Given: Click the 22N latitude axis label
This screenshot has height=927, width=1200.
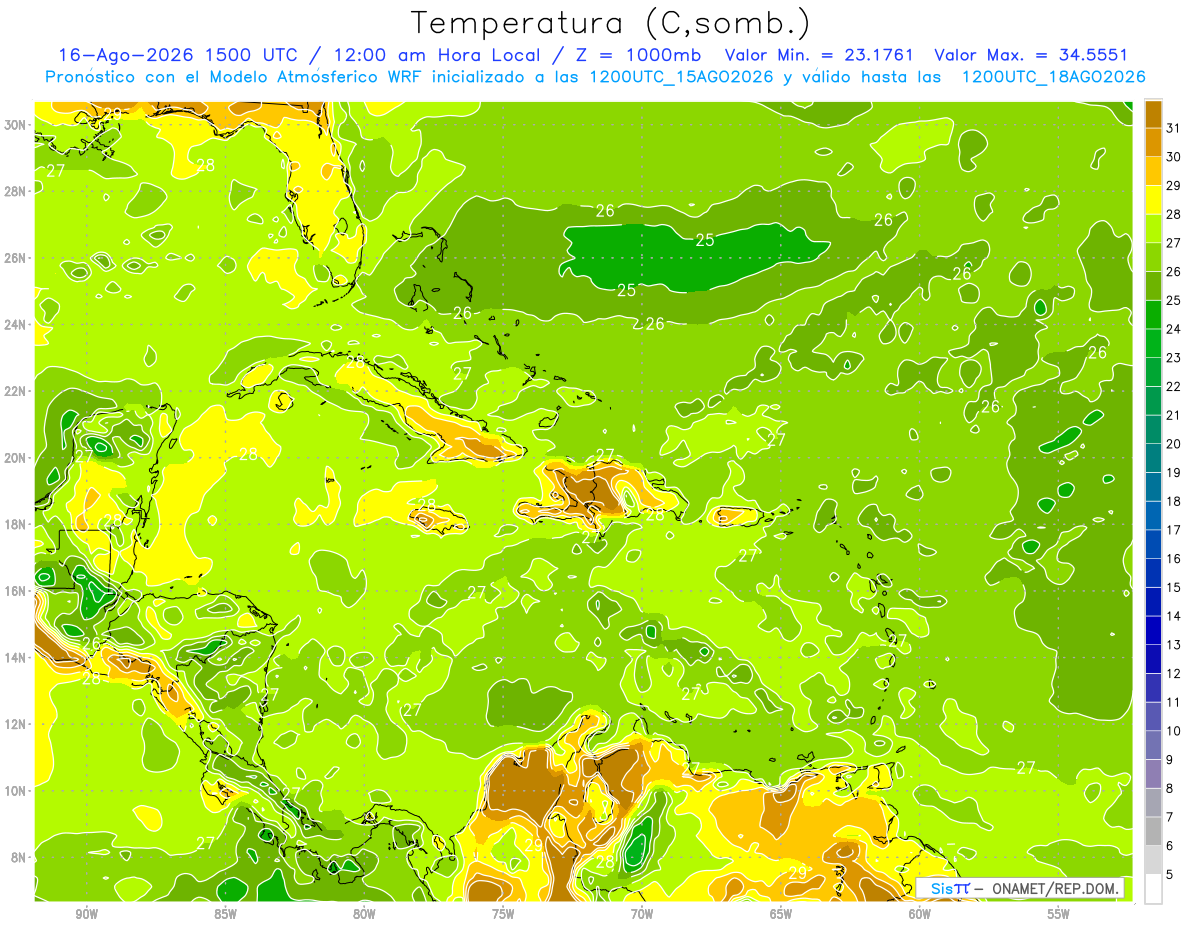Looking at the screenshot, I should click(x=15, y=391).
